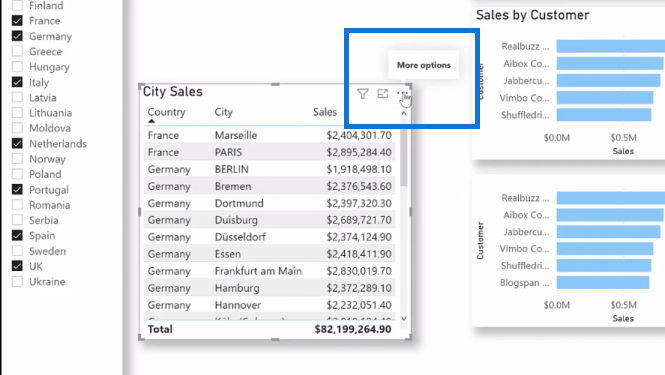665x375 pixels.
Task: Select the City Sales title
Action: (x=173, y=92)
